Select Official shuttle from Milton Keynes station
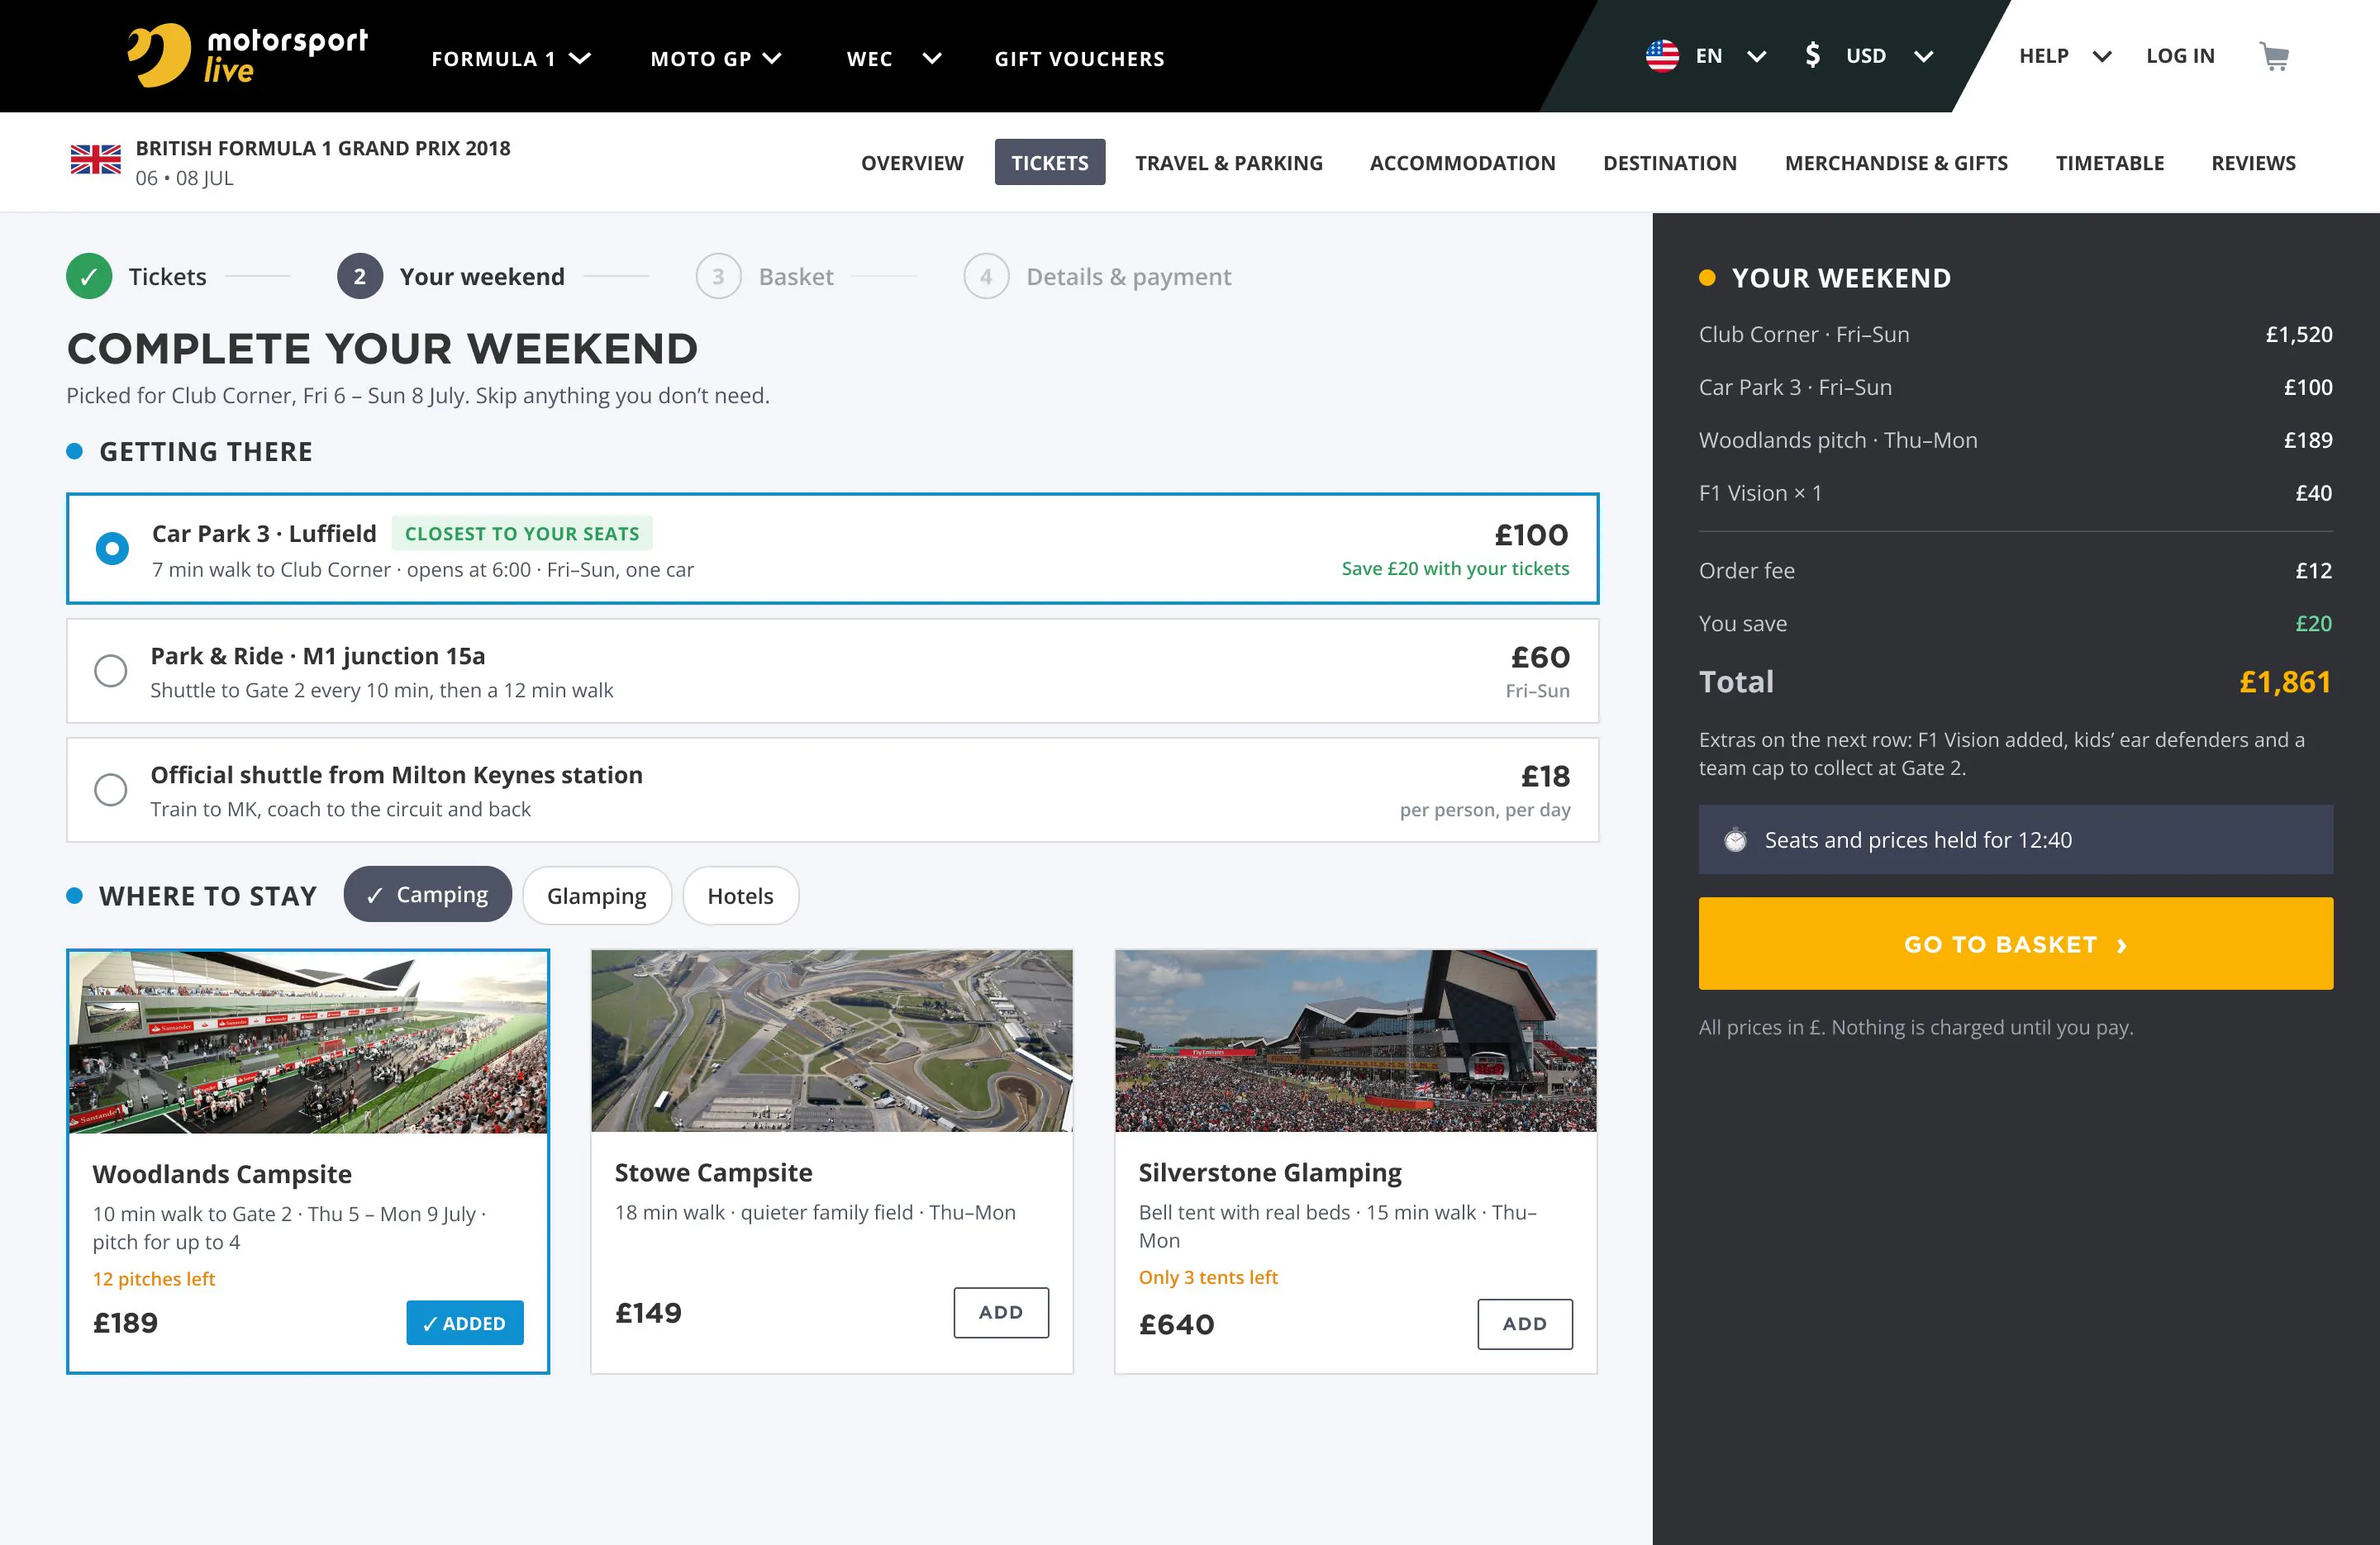The height and width of the screenshot is (1545, 2380). pos(110,790)
